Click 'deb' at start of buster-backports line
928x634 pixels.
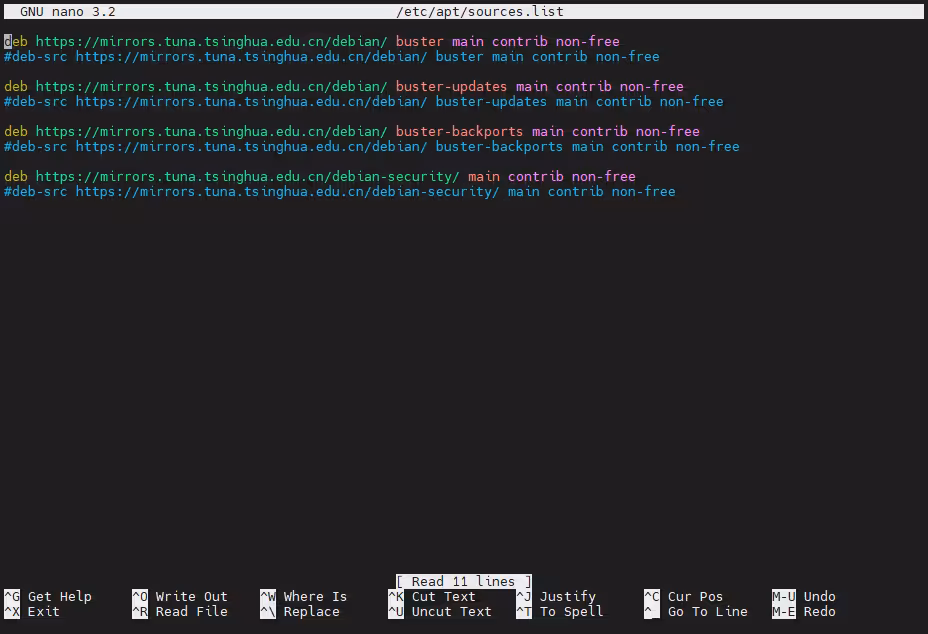pos(16,131)
